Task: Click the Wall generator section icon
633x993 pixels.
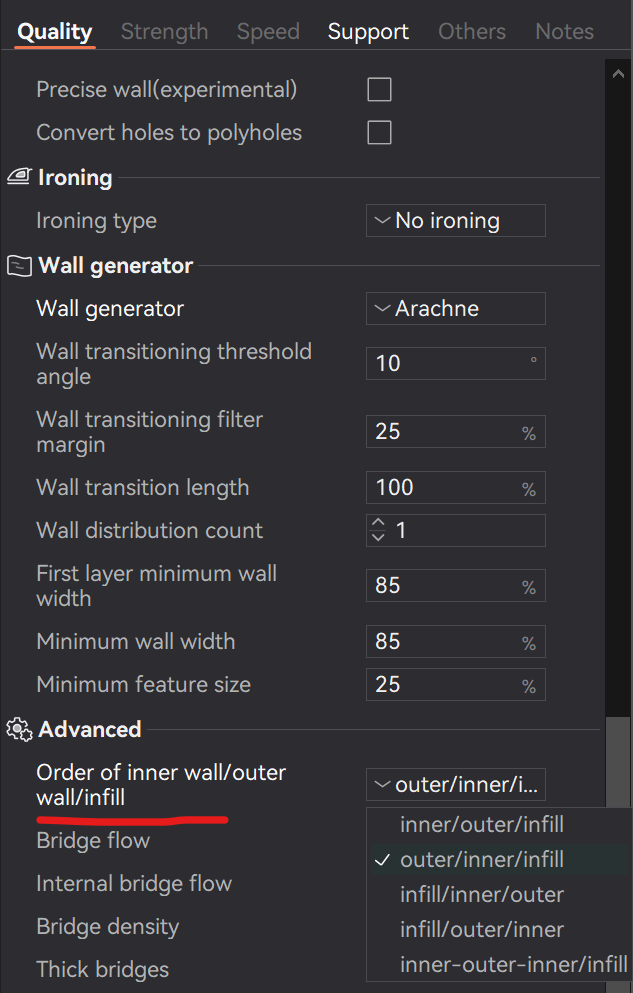Action: pyautogui.click(x=19, y=265)
